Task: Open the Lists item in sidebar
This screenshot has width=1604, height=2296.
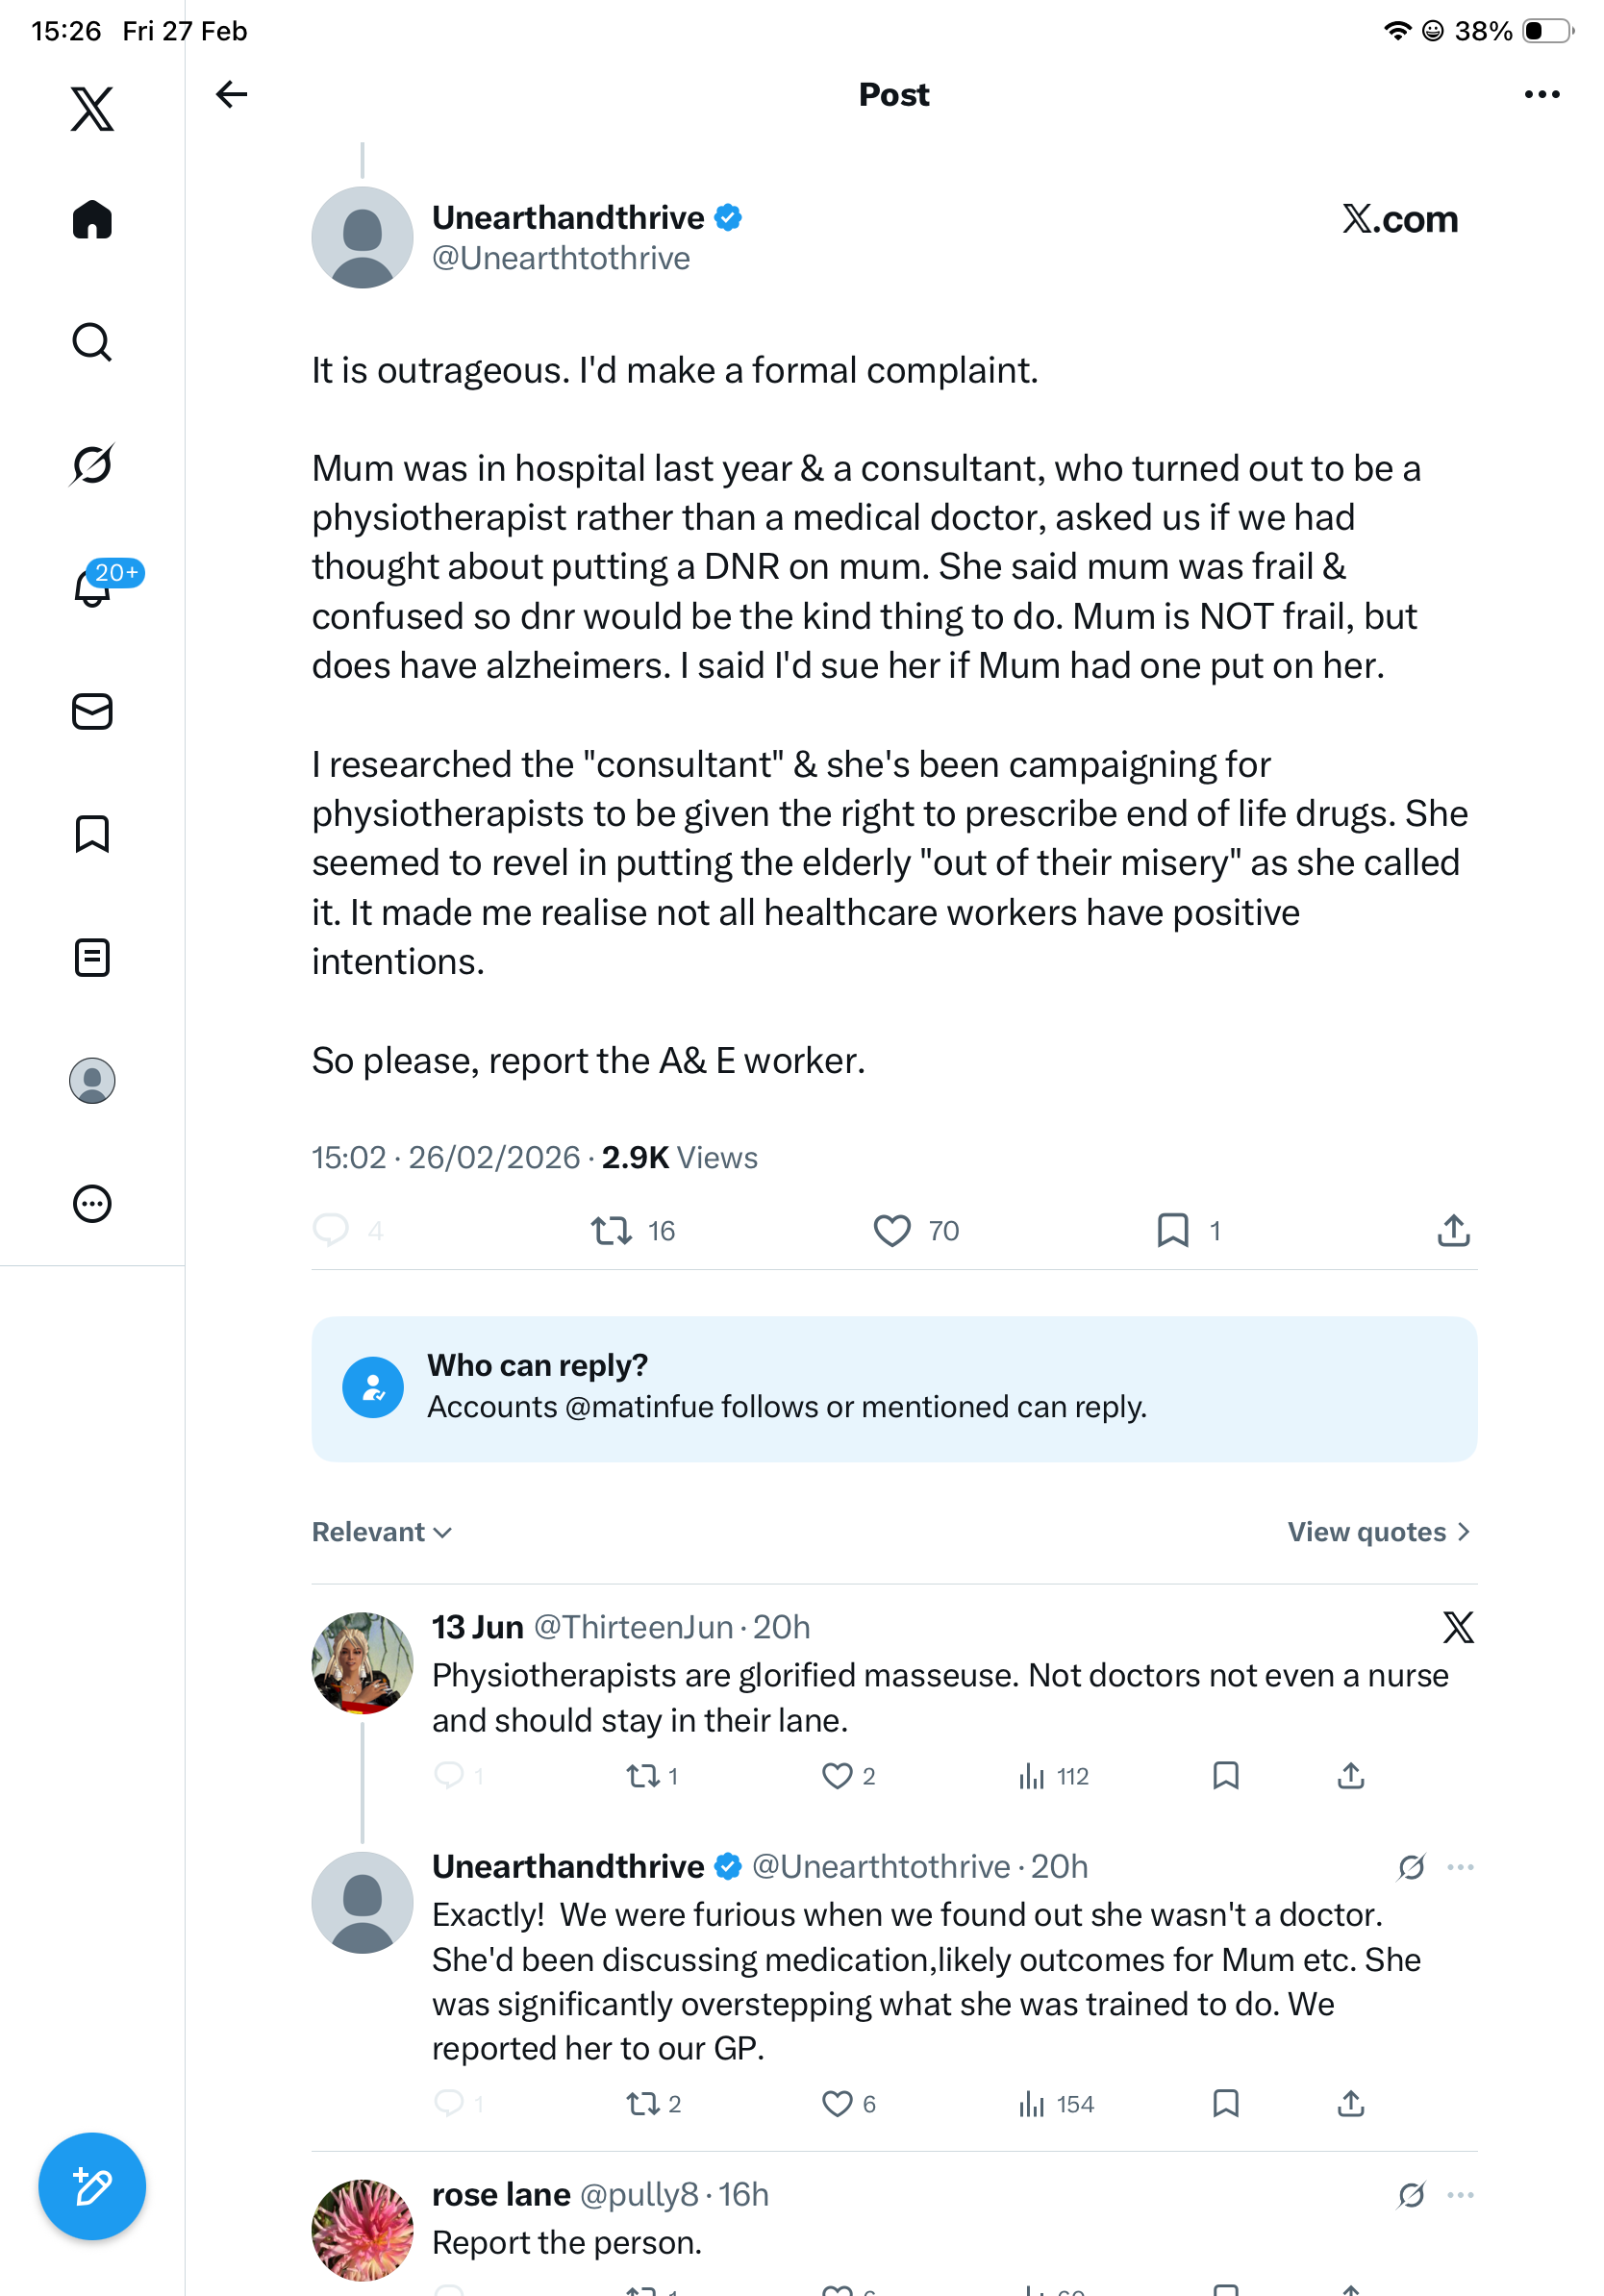Action: 92,958
